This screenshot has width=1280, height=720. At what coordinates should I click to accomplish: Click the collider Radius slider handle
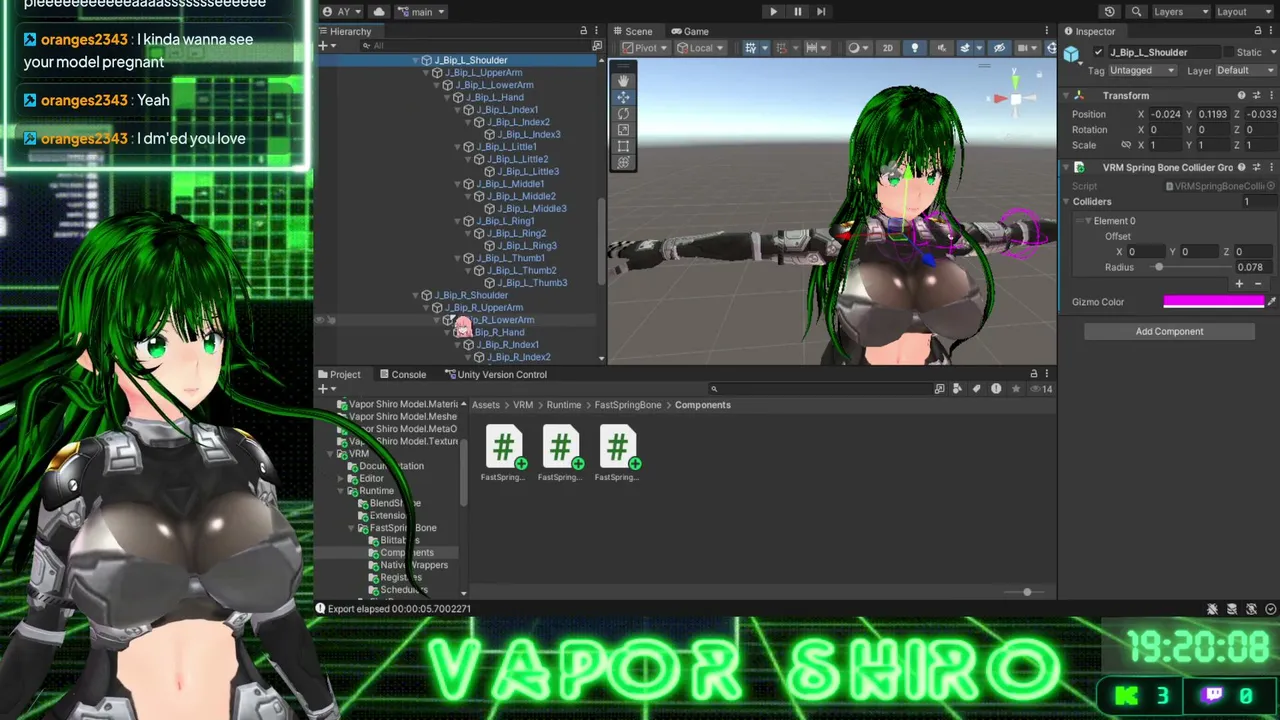(1159, 267)
